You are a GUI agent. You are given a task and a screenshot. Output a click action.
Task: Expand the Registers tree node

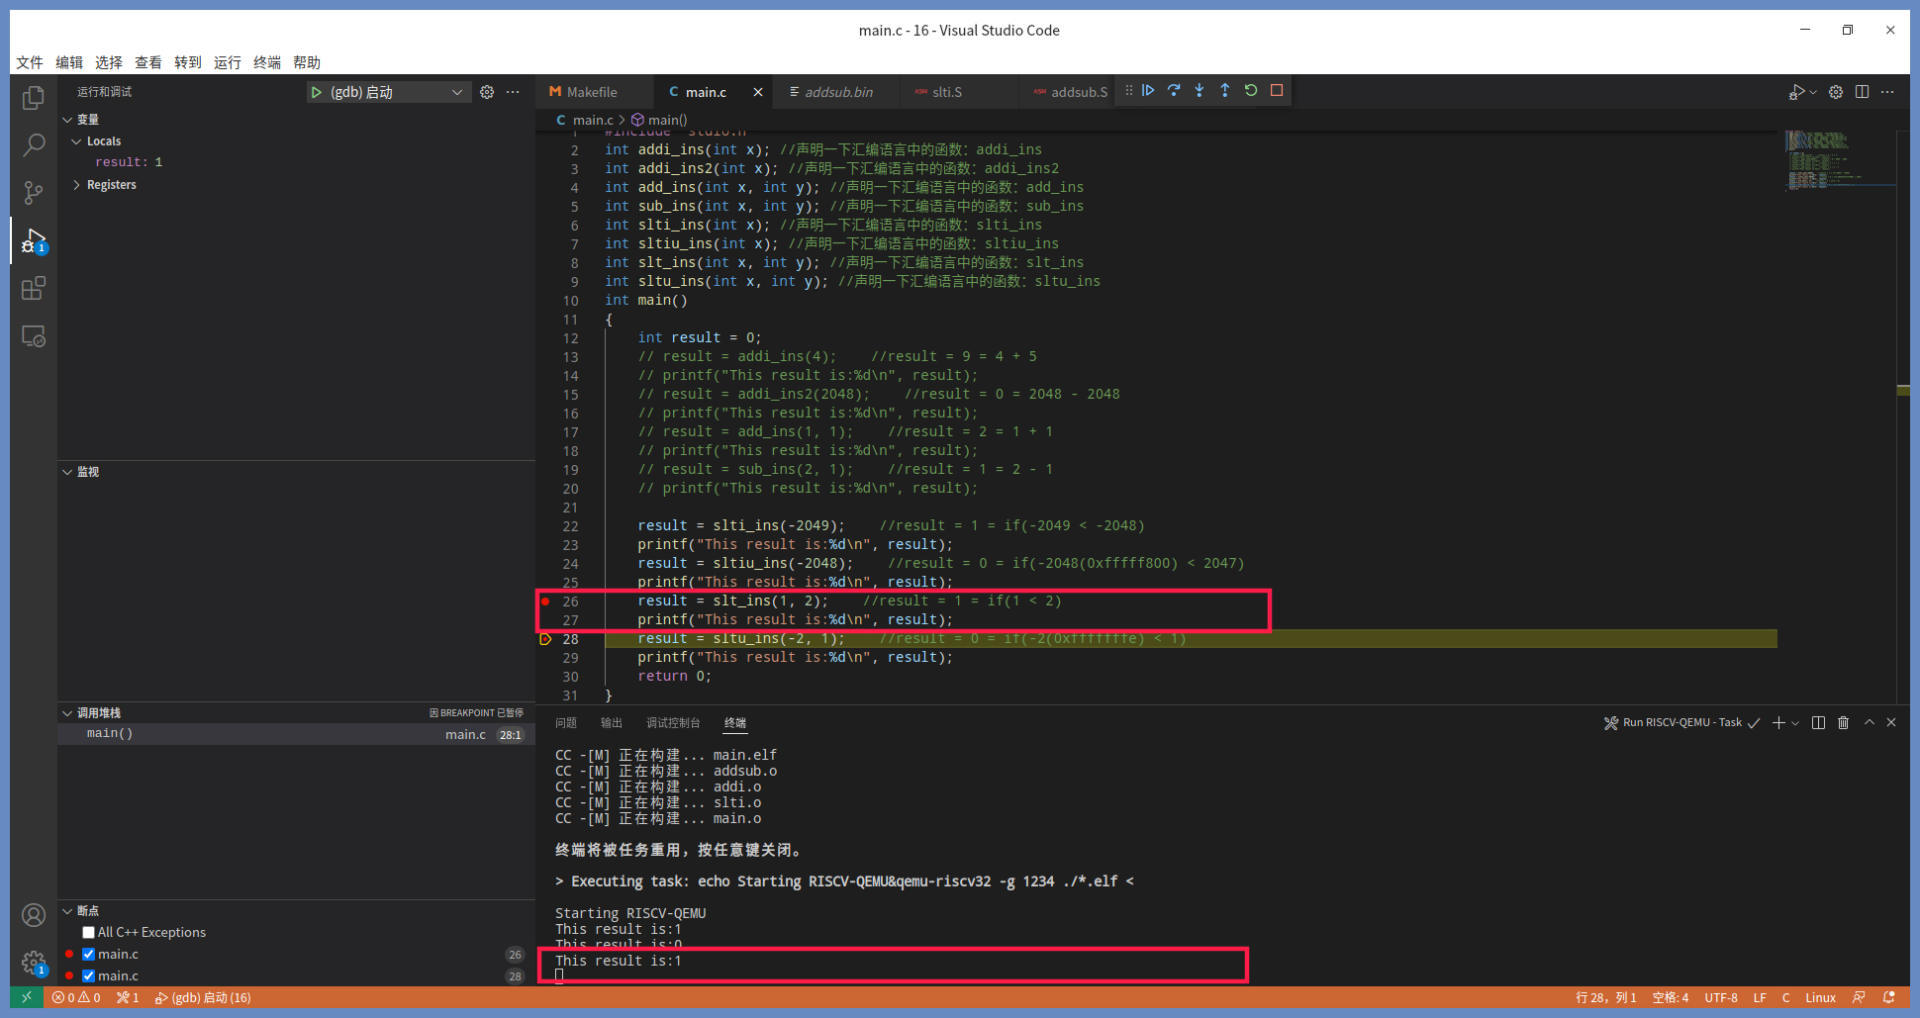click(77, 185)
